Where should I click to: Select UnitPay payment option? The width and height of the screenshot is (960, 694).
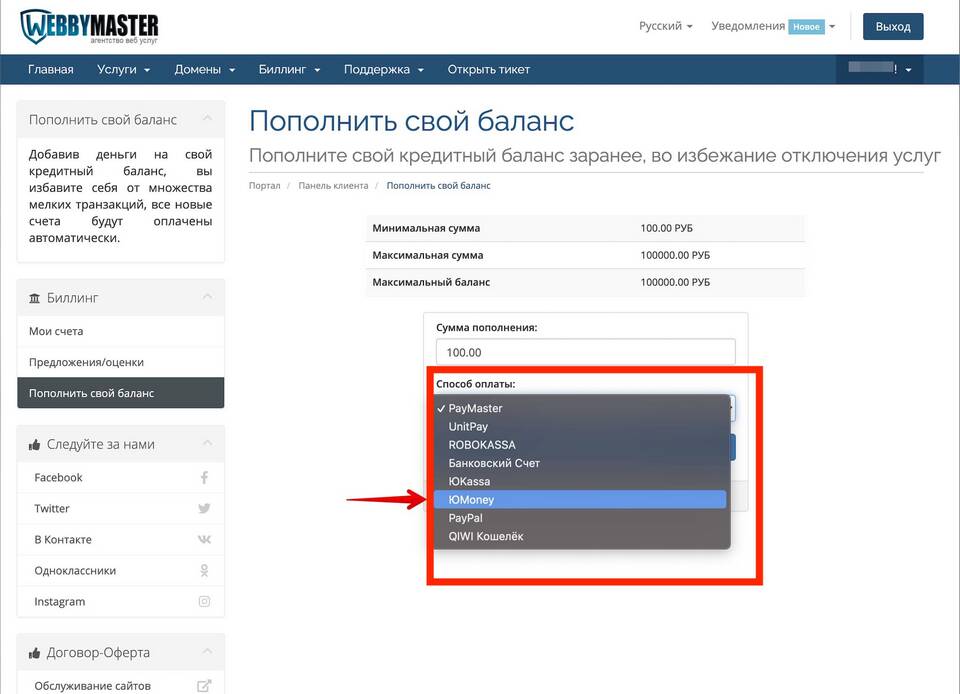(x=580, y=427)
